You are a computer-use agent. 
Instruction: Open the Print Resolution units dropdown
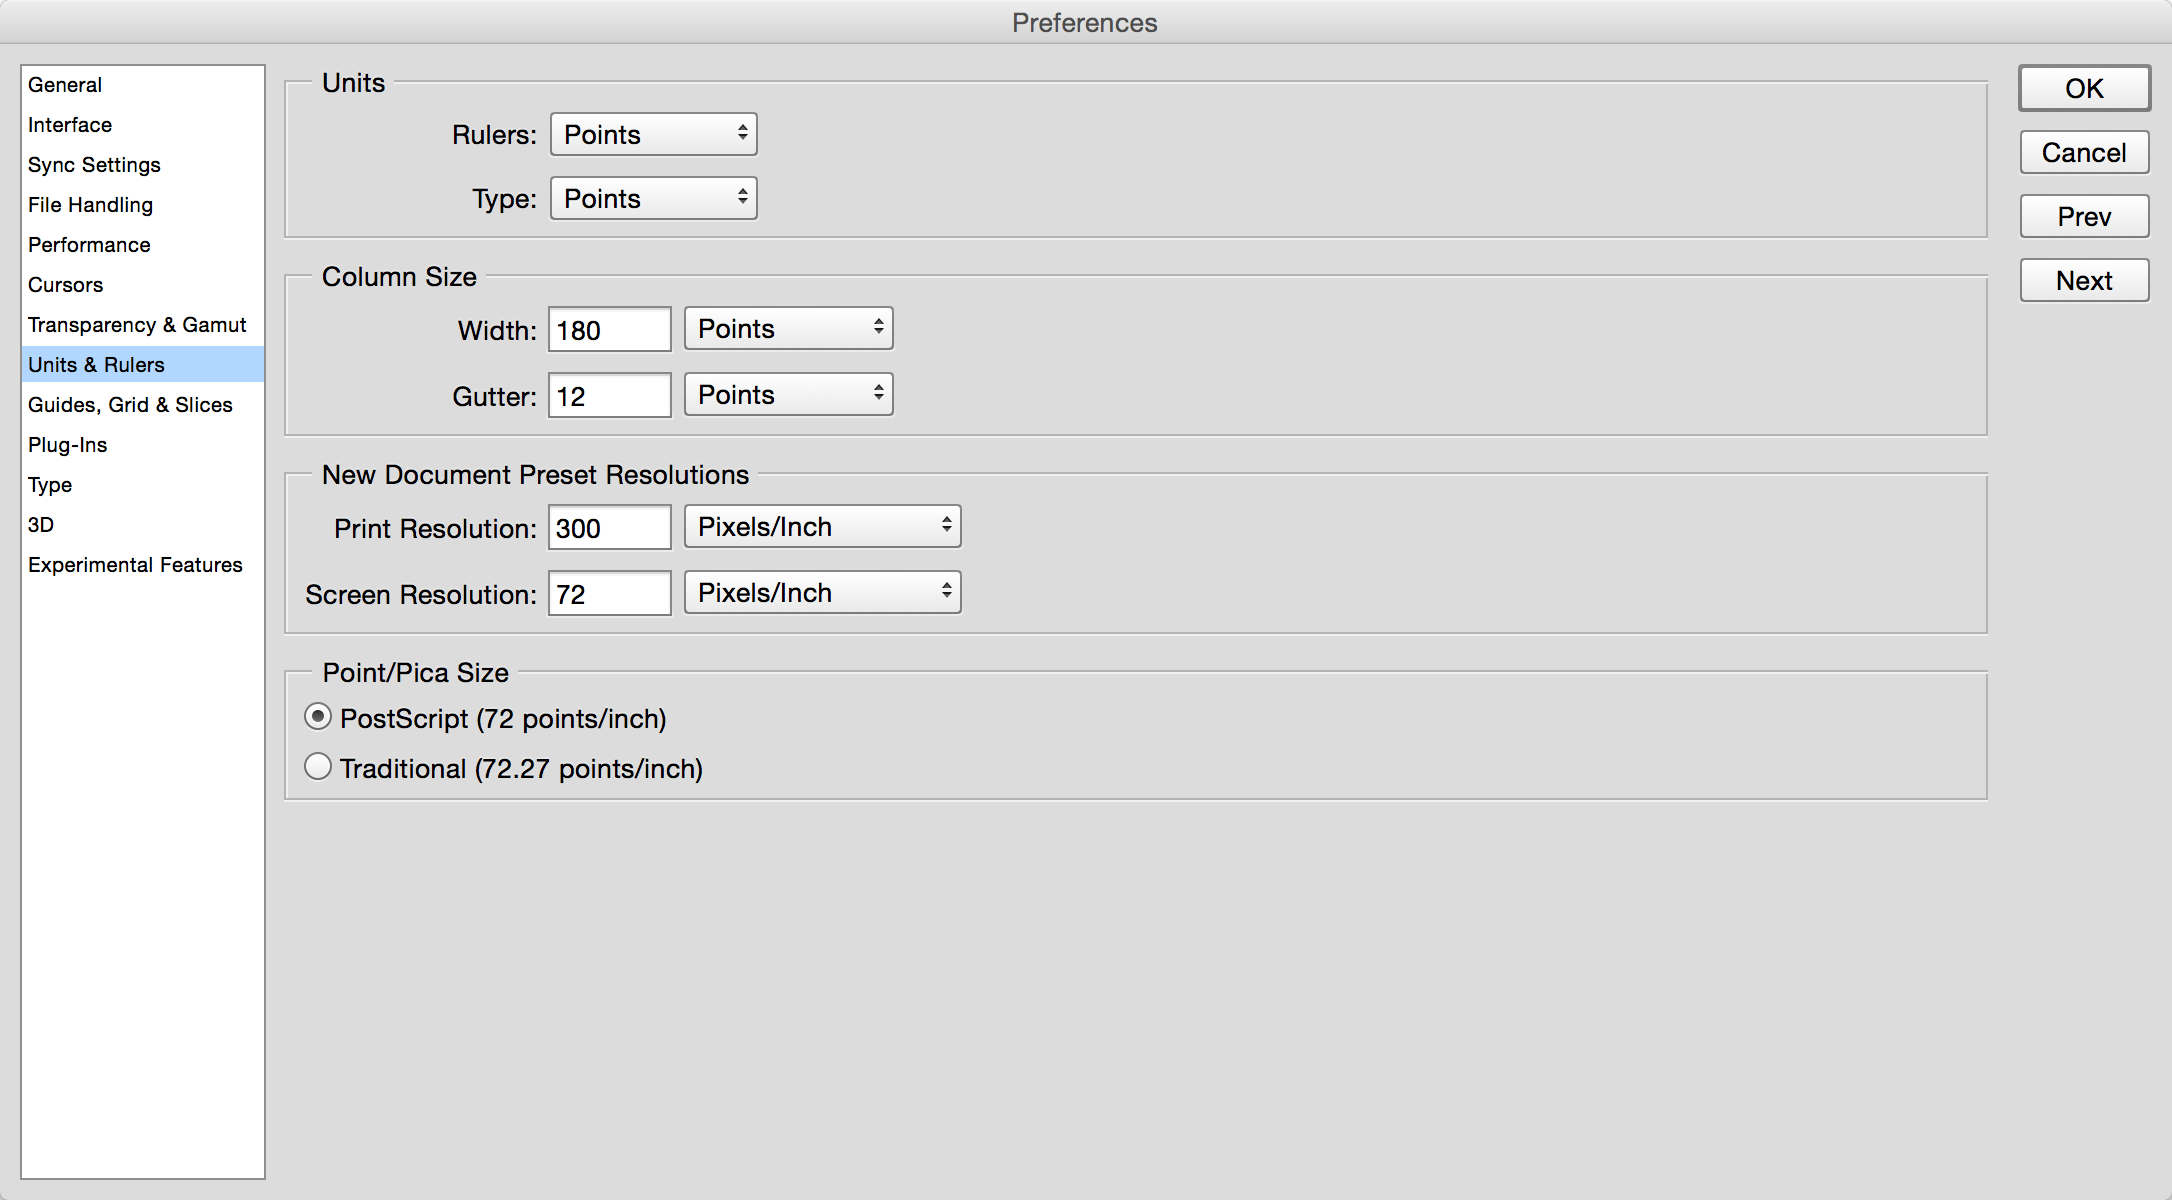click(x=823, y=526)
